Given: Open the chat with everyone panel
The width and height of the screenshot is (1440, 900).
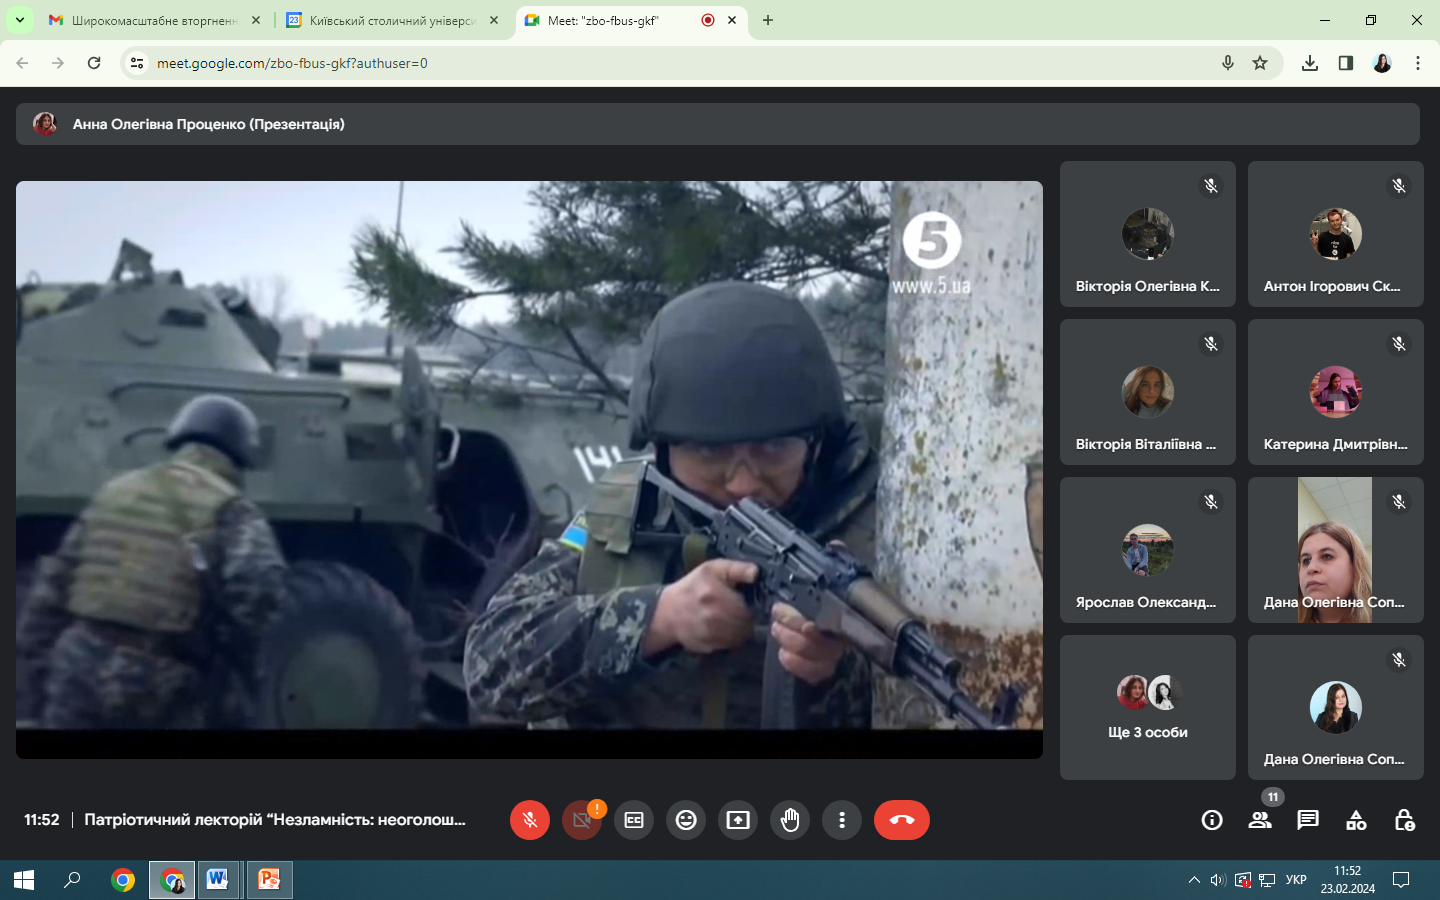Looking at the screenshot, I should click(1308, 820).
